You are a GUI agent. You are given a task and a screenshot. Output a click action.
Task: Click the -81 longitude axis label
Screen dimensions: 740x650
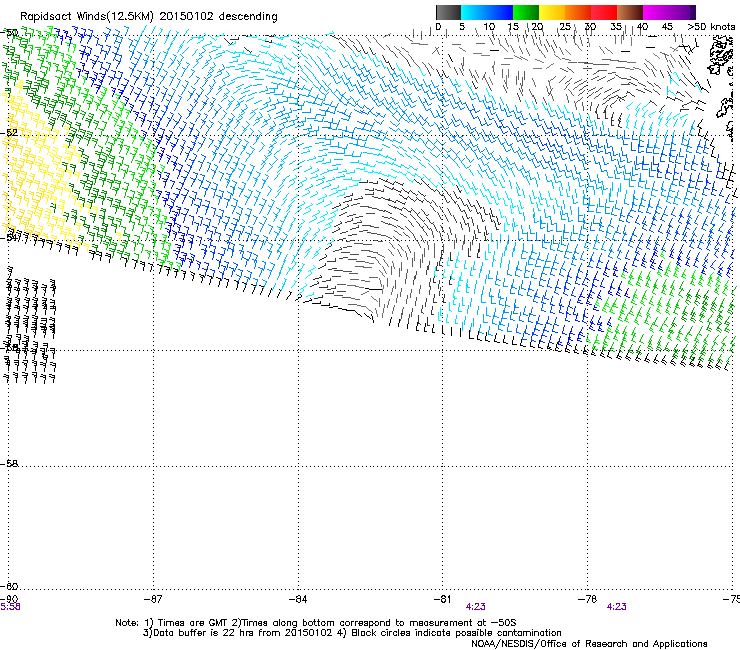coord(442,599)
